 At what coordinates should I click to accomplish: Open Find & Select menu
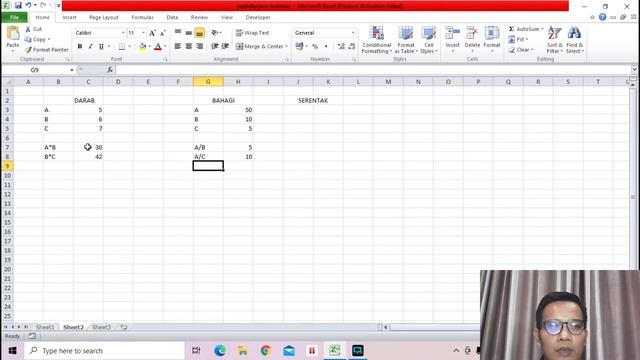pos(575,40)
